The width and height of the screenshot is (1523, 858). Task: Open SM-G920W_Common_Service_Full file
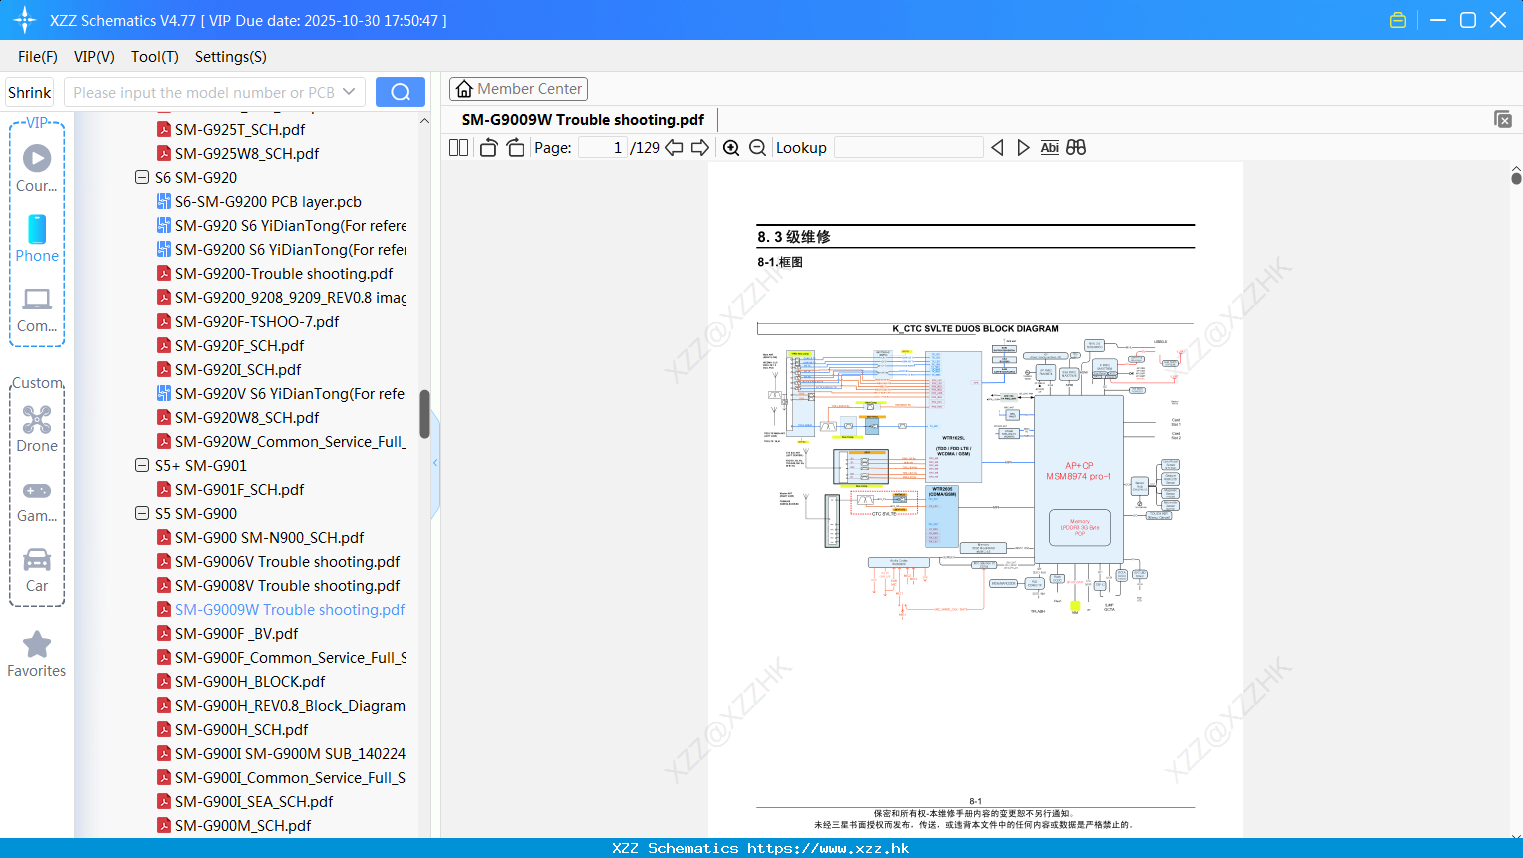tap(281, 441)
